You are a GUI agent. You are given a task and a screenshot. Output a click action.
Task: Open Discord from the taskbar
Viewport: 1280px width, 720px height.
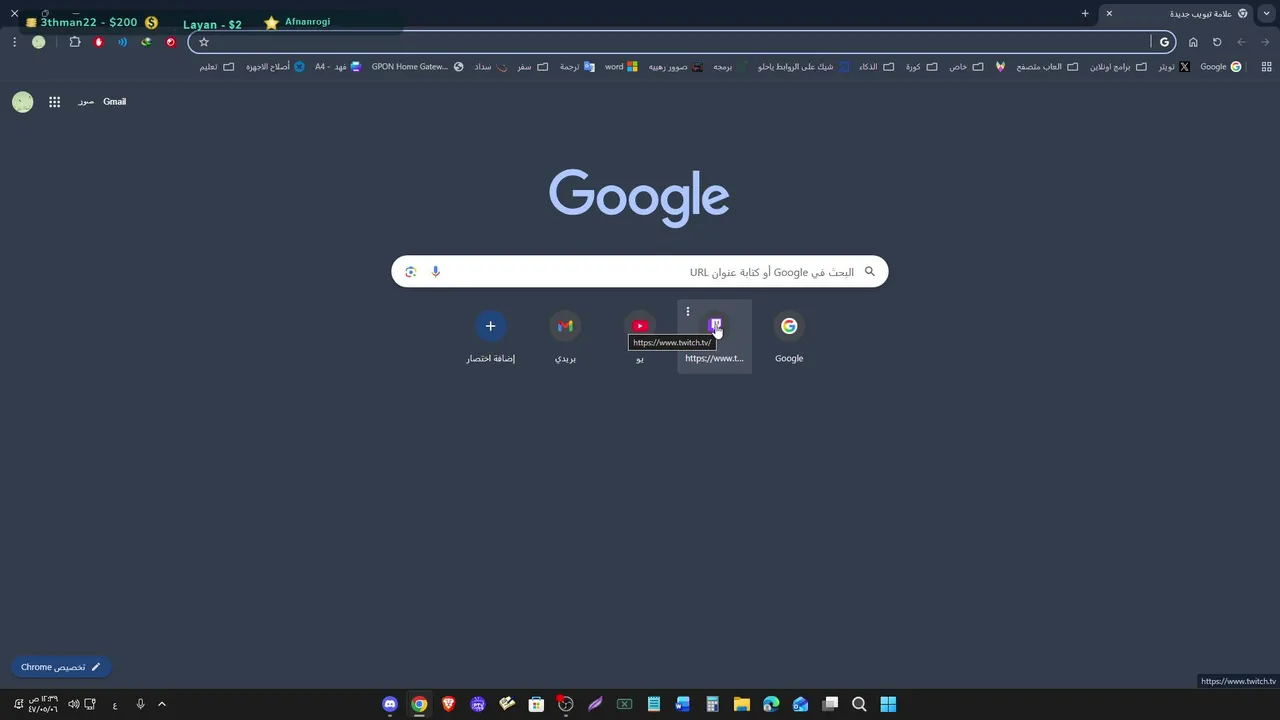pyautogui.click(x=390, y=704)
